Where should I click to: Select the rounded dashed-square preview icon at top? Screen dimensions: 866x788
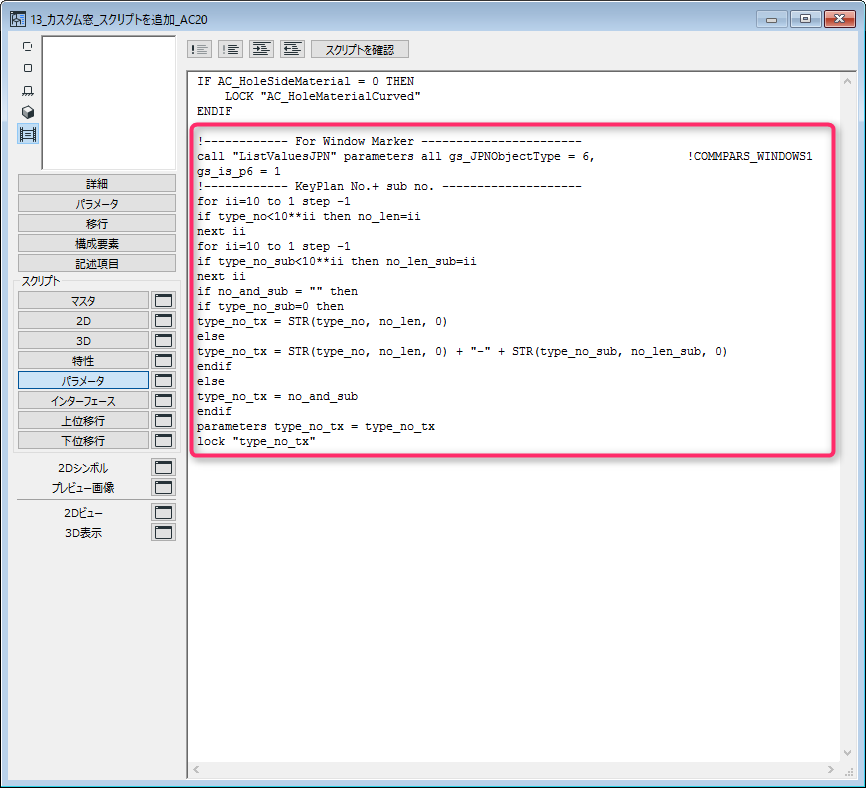coord(28,46)
